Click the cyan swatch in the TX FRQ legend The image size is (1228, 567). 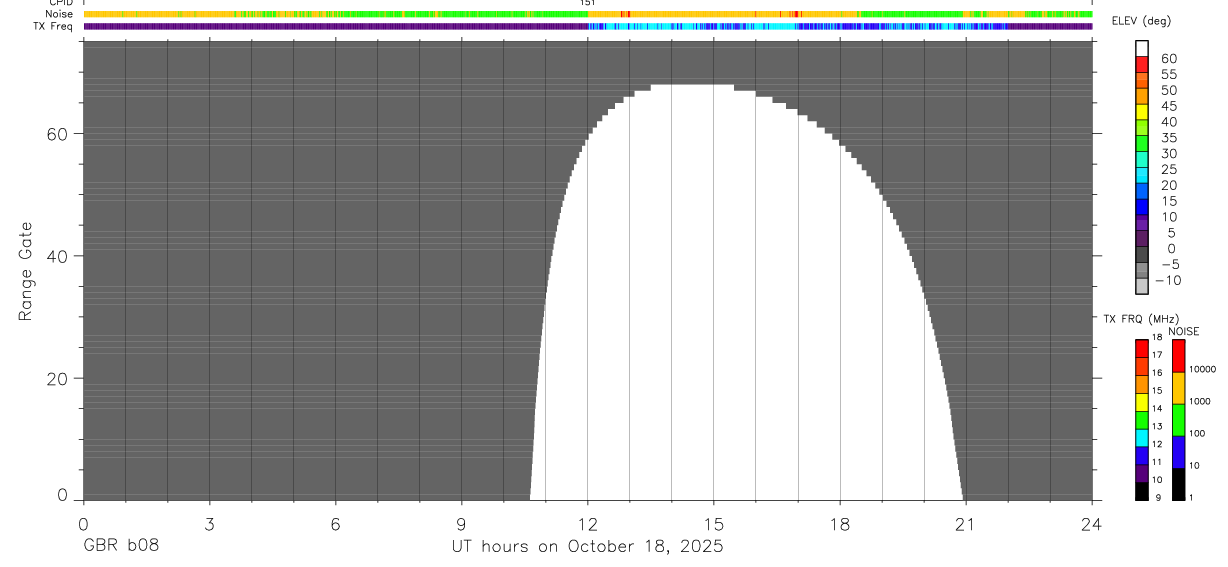[1141, 437]
